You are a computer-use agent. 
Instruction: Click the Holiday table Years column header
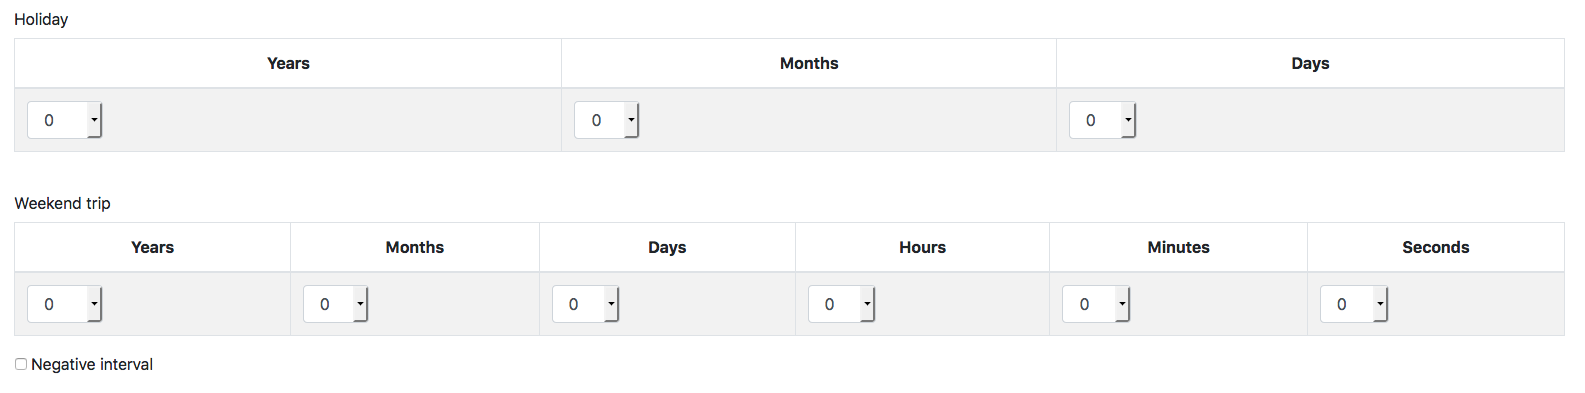tap(288, 63)
